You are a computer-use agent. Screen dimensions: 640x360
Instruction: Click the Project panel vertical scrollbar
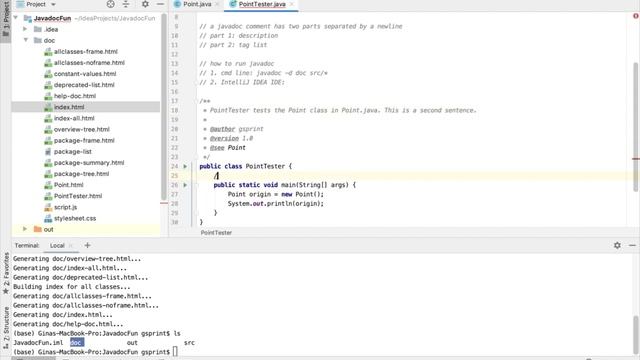tap(164, 106)
